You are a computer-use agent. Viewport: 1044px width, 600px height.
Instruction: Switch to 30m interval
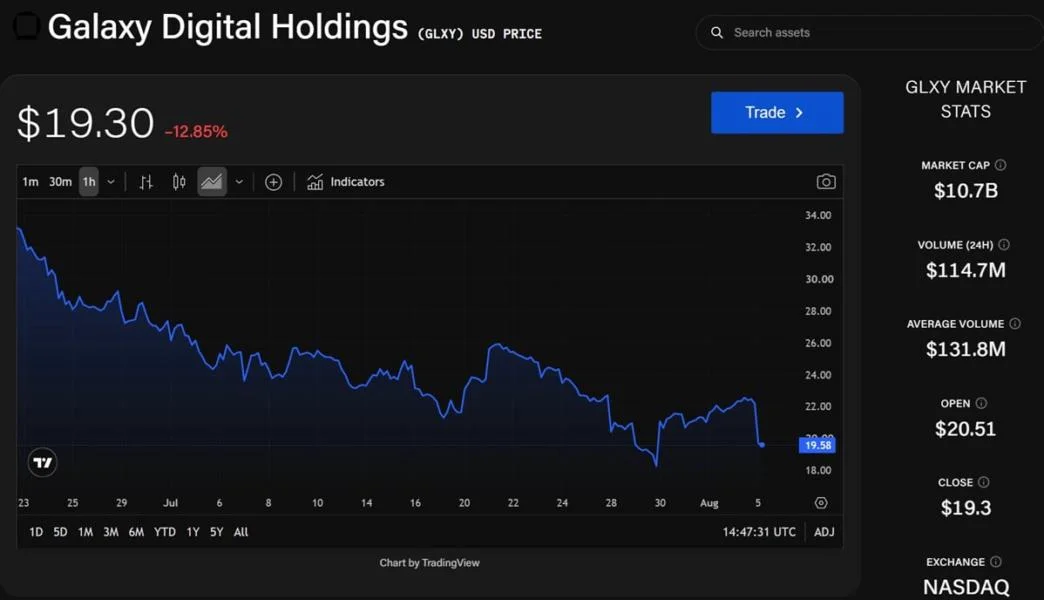(x=60, y=182)
